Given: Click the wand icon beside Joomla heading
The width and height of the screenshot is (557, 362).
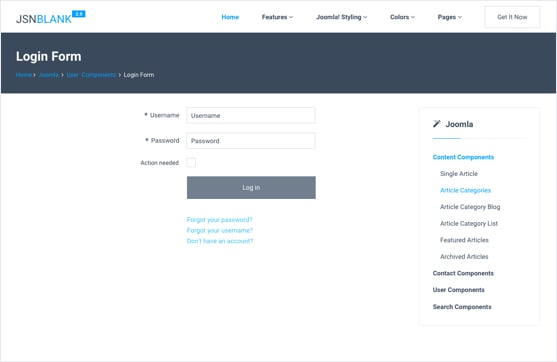Looking at the screenshot, I should click(437, 124).
